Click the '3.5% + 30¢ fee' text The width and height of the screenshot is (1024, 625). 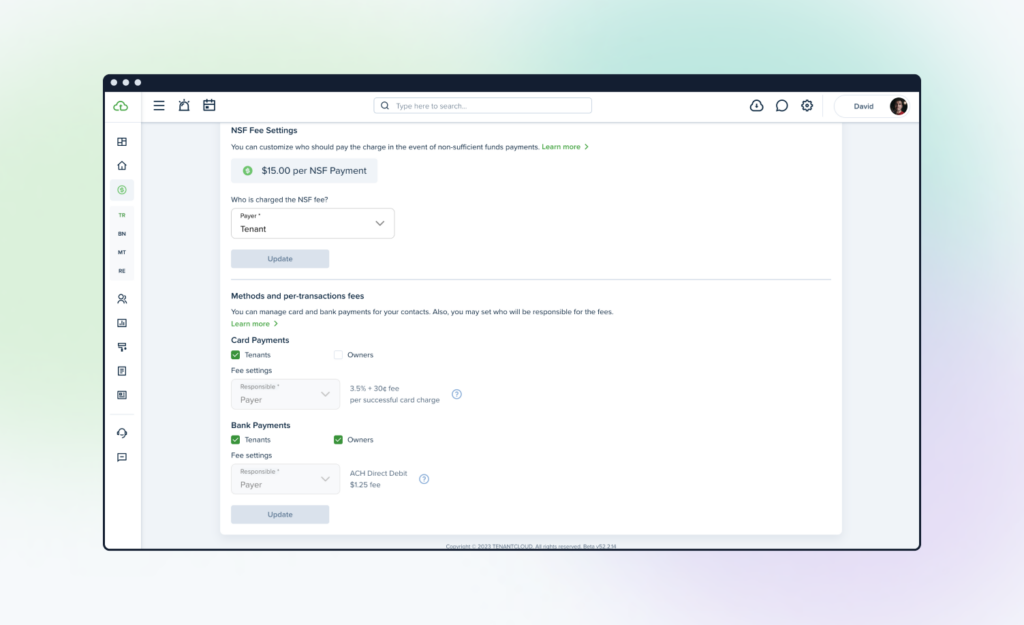(374, 388)
